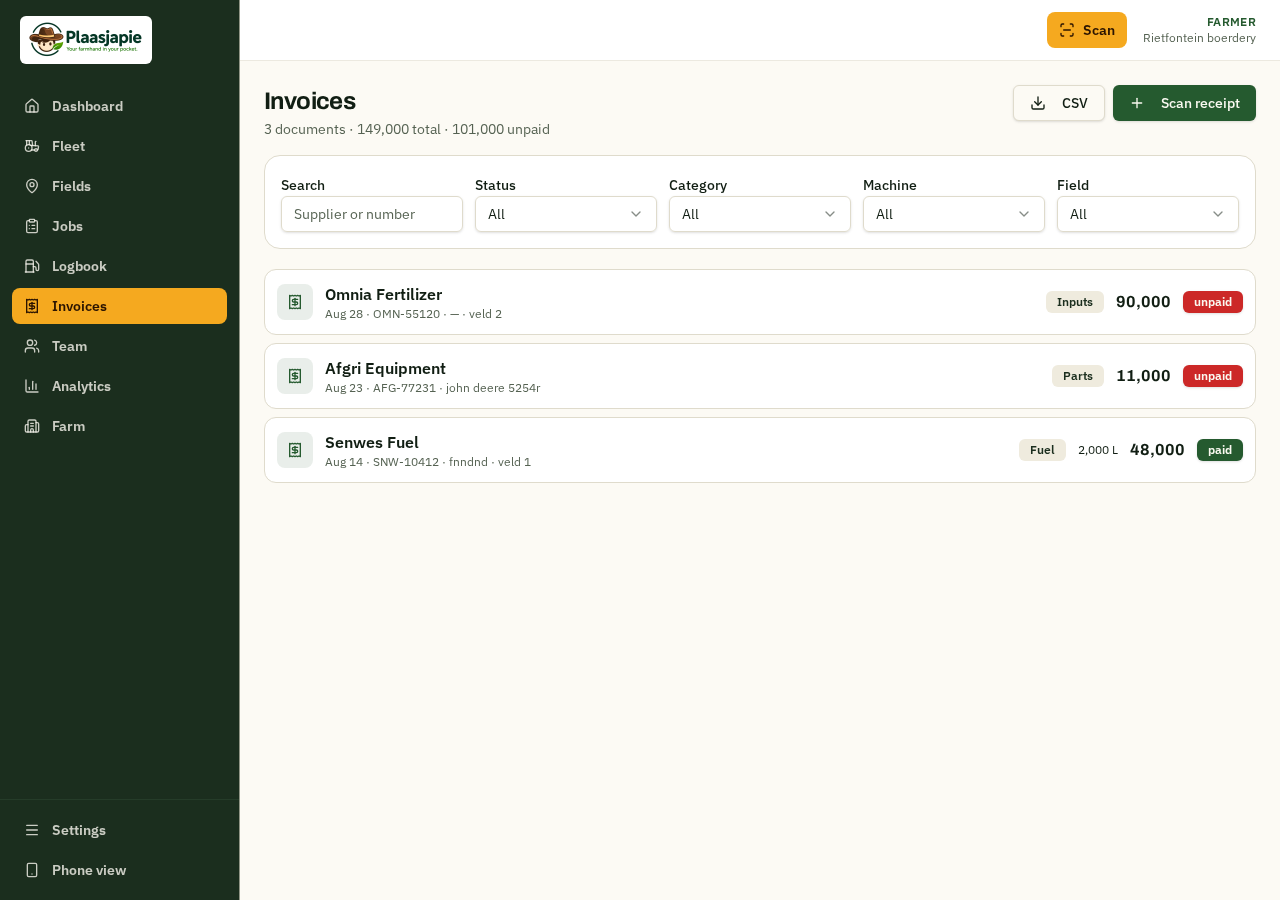This screenshot has height=900, width=1280.
Task: Open the Dashboard page
Action: pos(120,106)
